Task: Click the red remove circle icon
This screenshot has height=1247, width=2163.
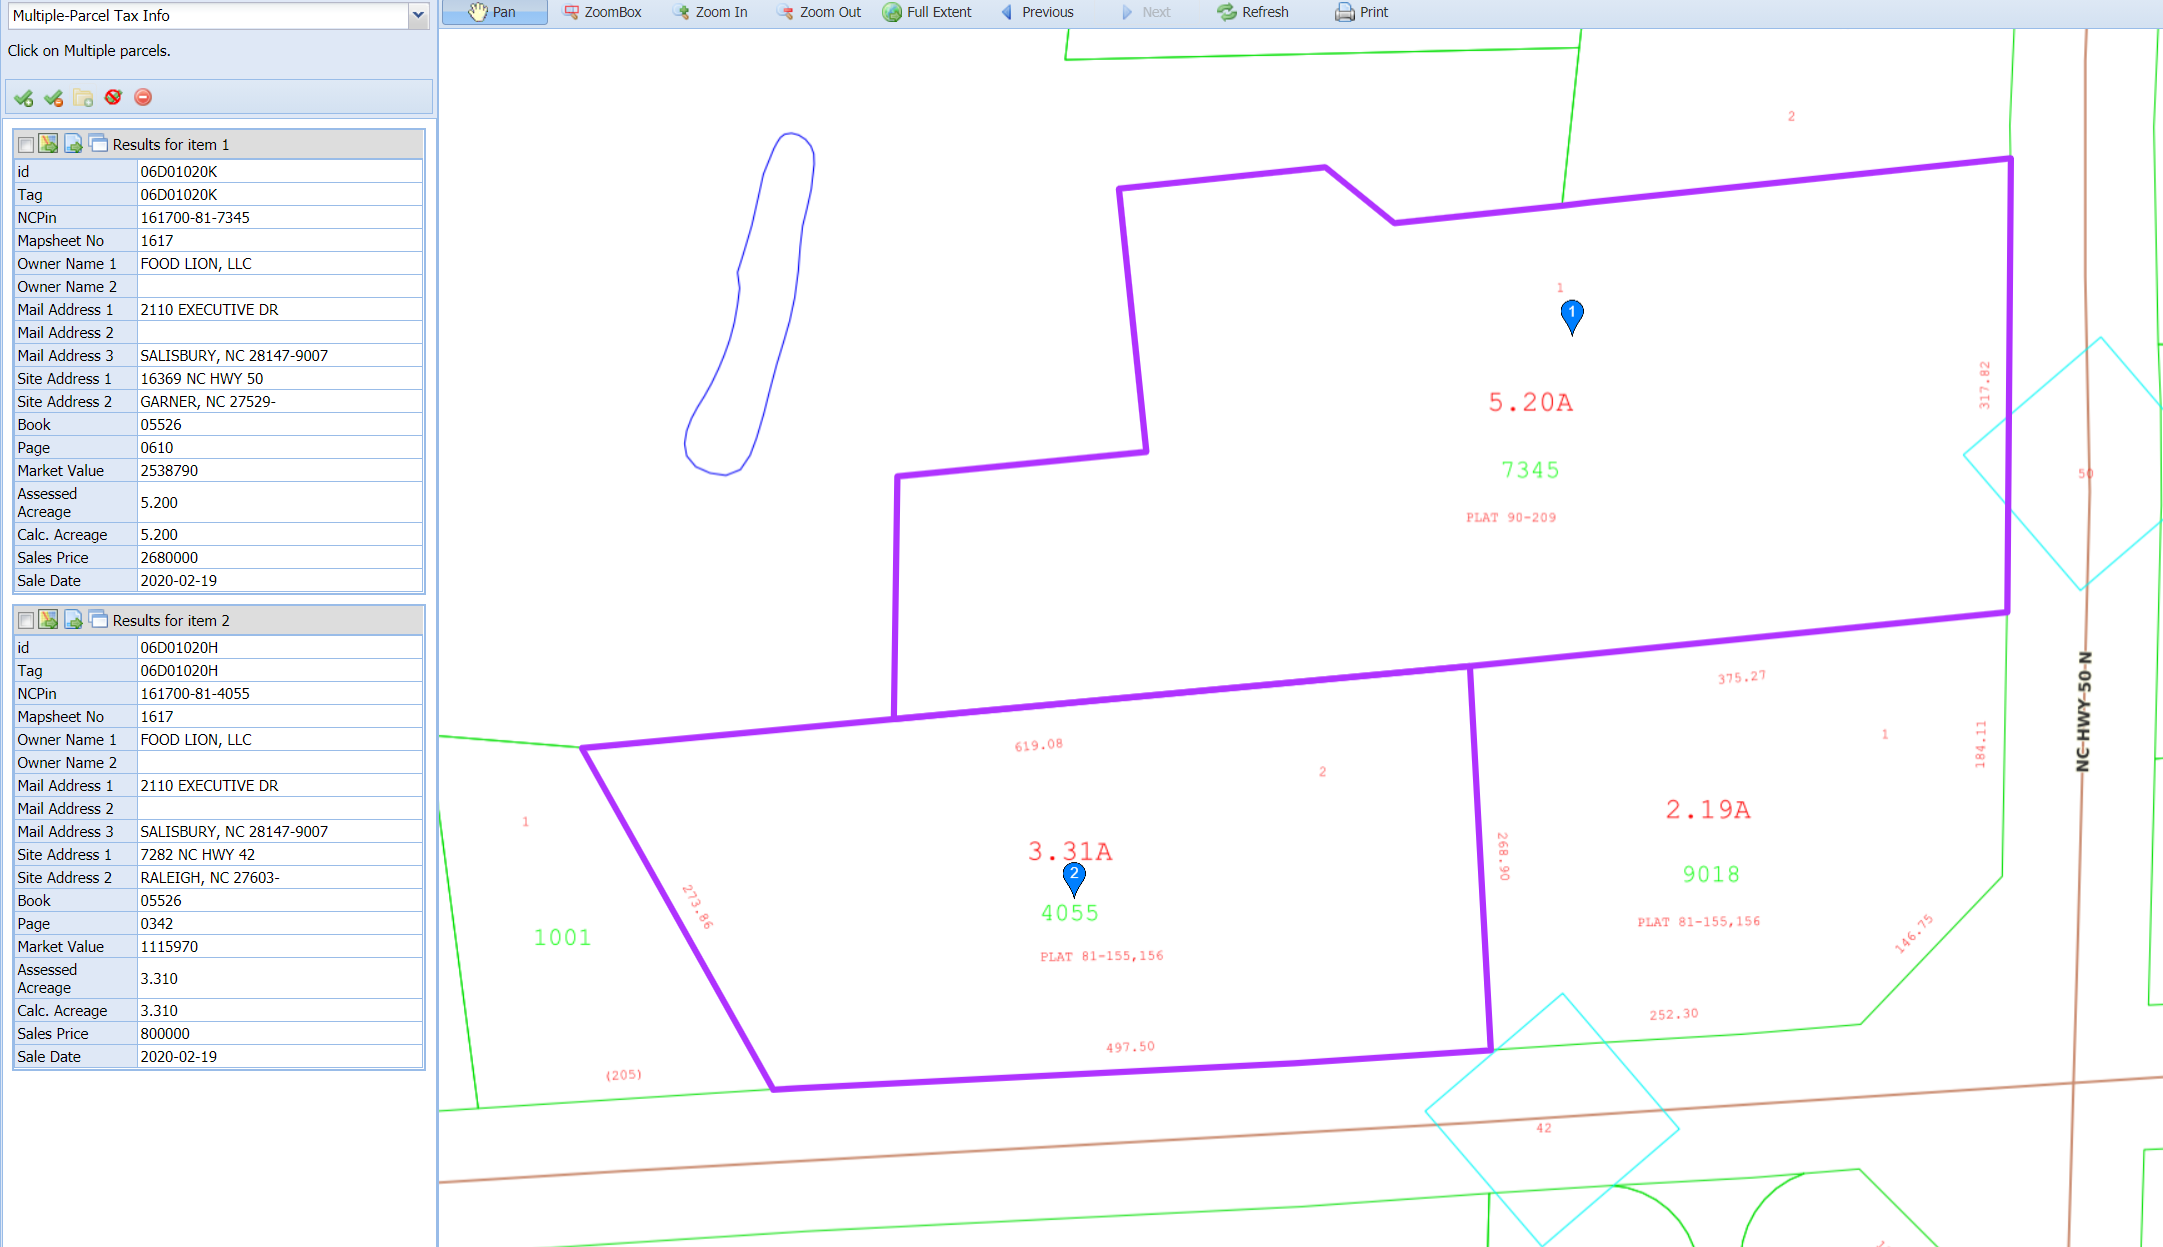Action: (x=143, y=97)
